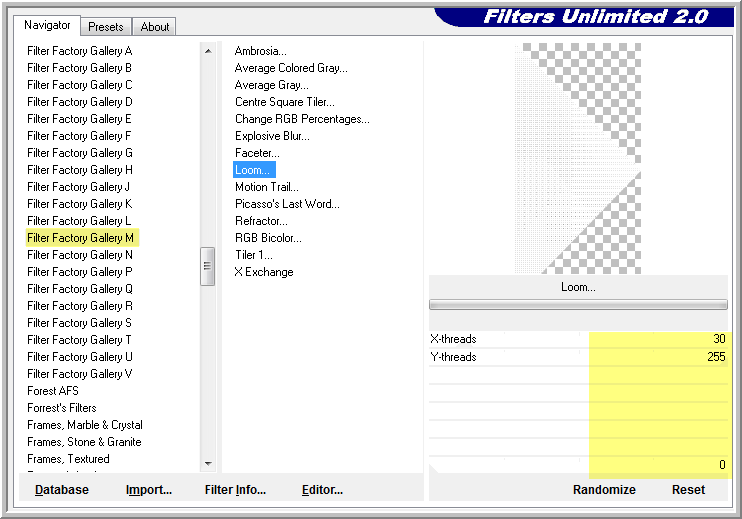This screenshot has height=519, width=742.
Task: Select the Forrest's Filters category
Action: tap(62, 408)
